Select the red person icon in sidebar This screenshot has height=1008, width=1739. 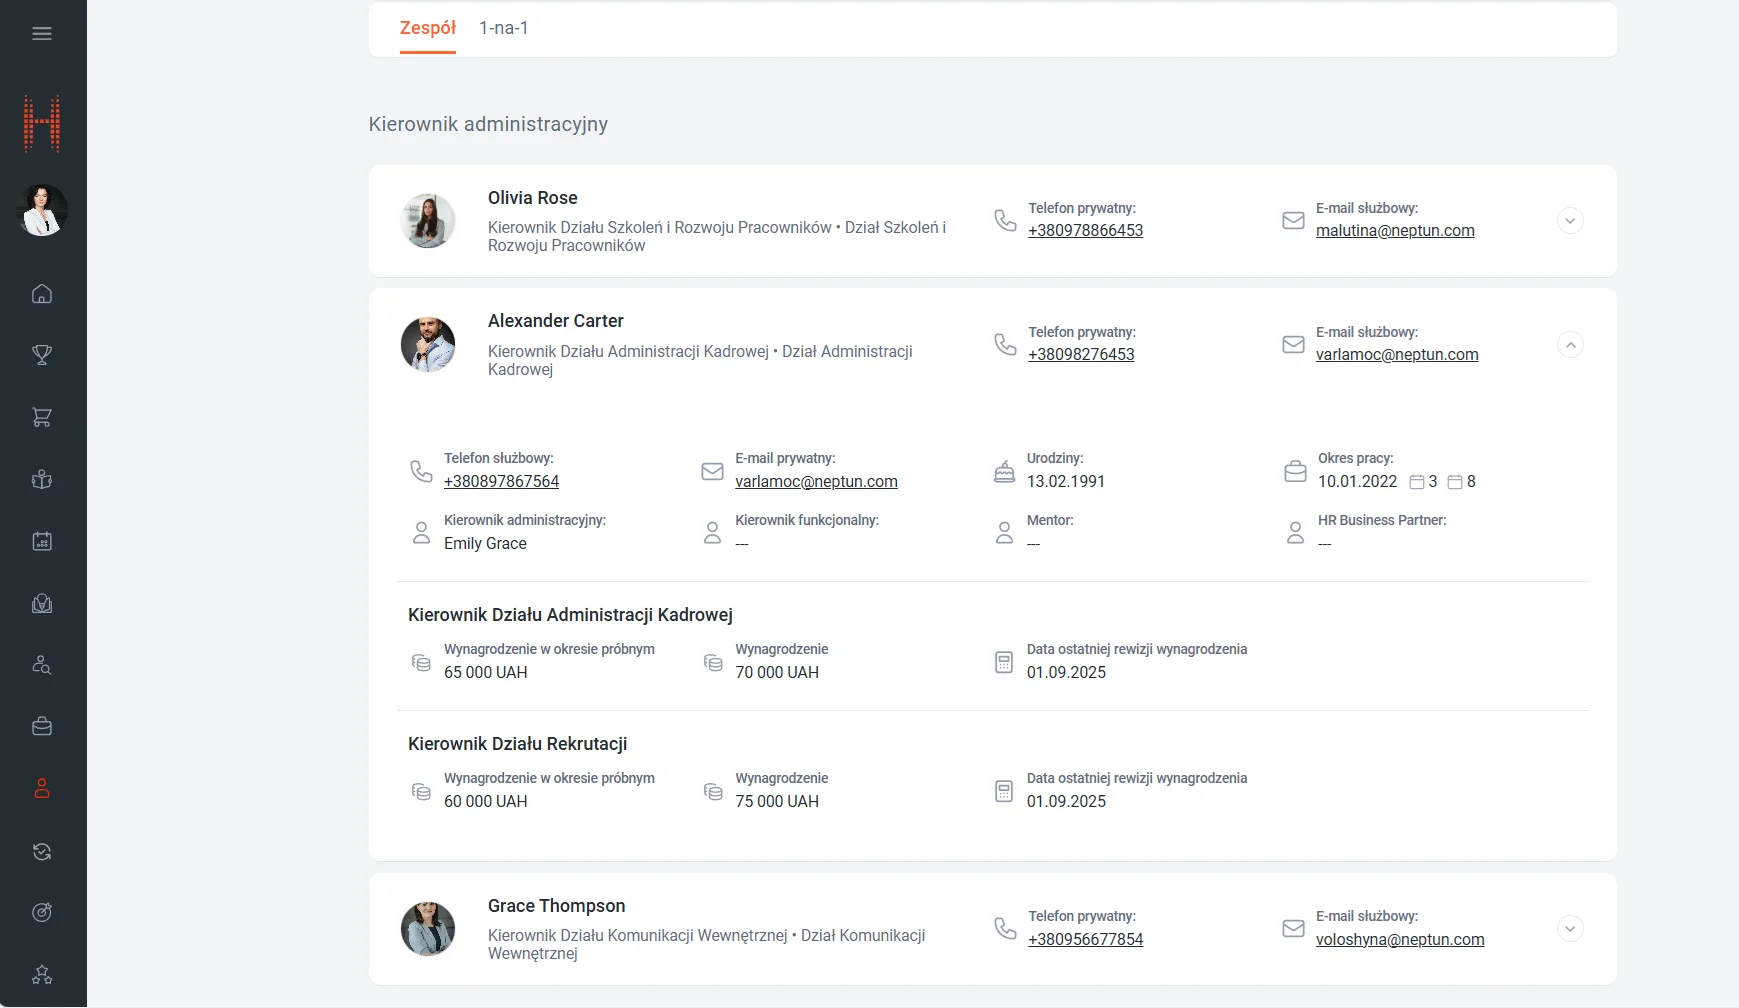tap(42, 789)
